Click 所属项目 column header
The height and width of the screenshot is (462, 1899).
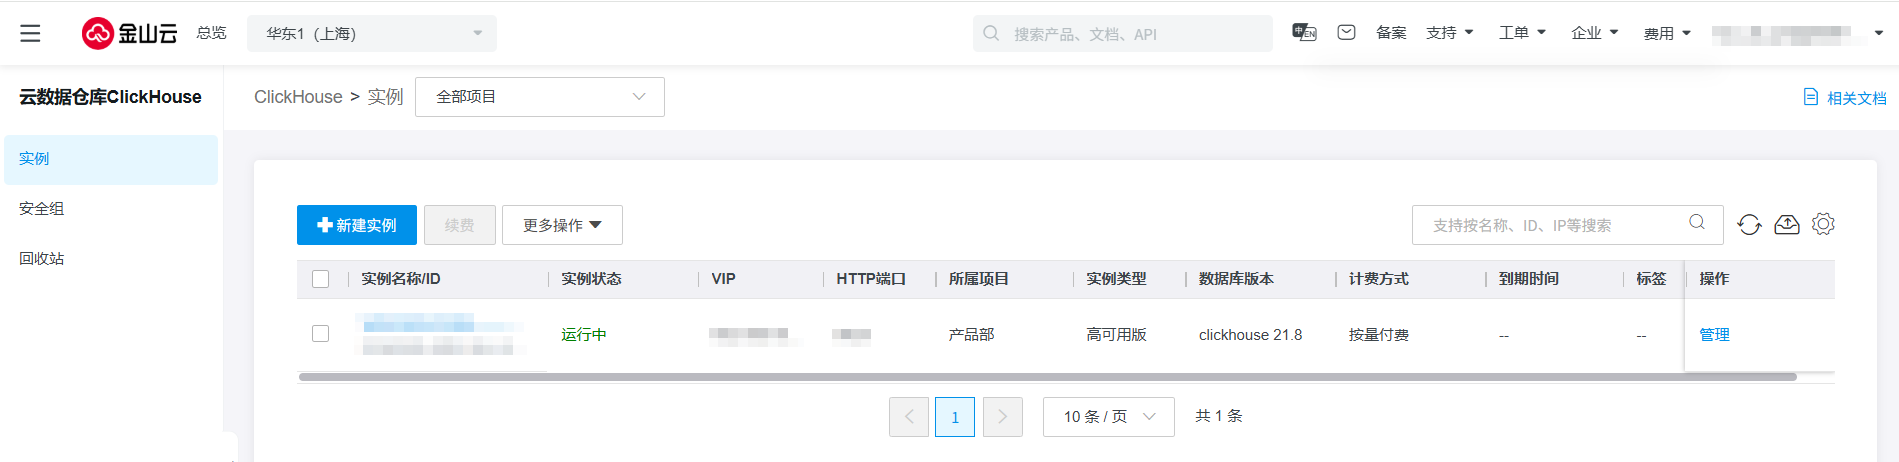(x=978, y=279)
